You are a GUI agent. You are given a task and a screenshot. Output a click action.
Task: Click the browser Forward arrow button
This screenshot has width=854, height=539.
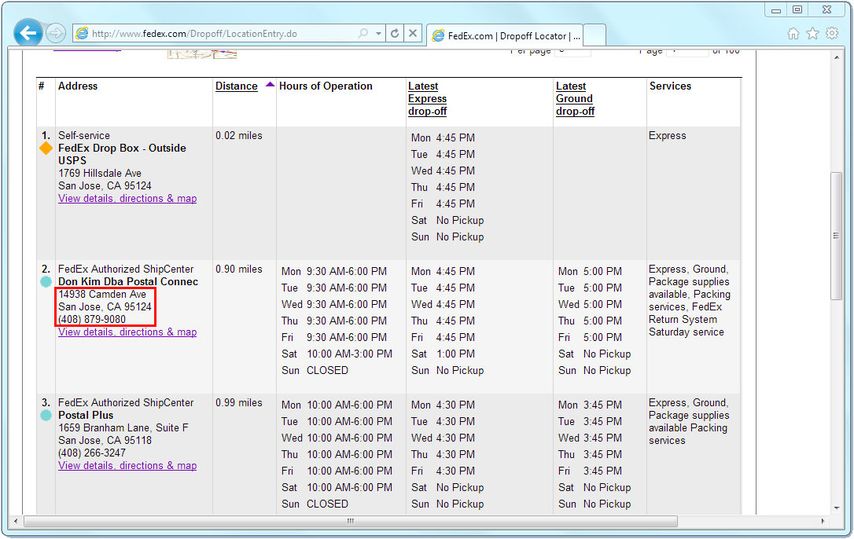pos(56,33)
